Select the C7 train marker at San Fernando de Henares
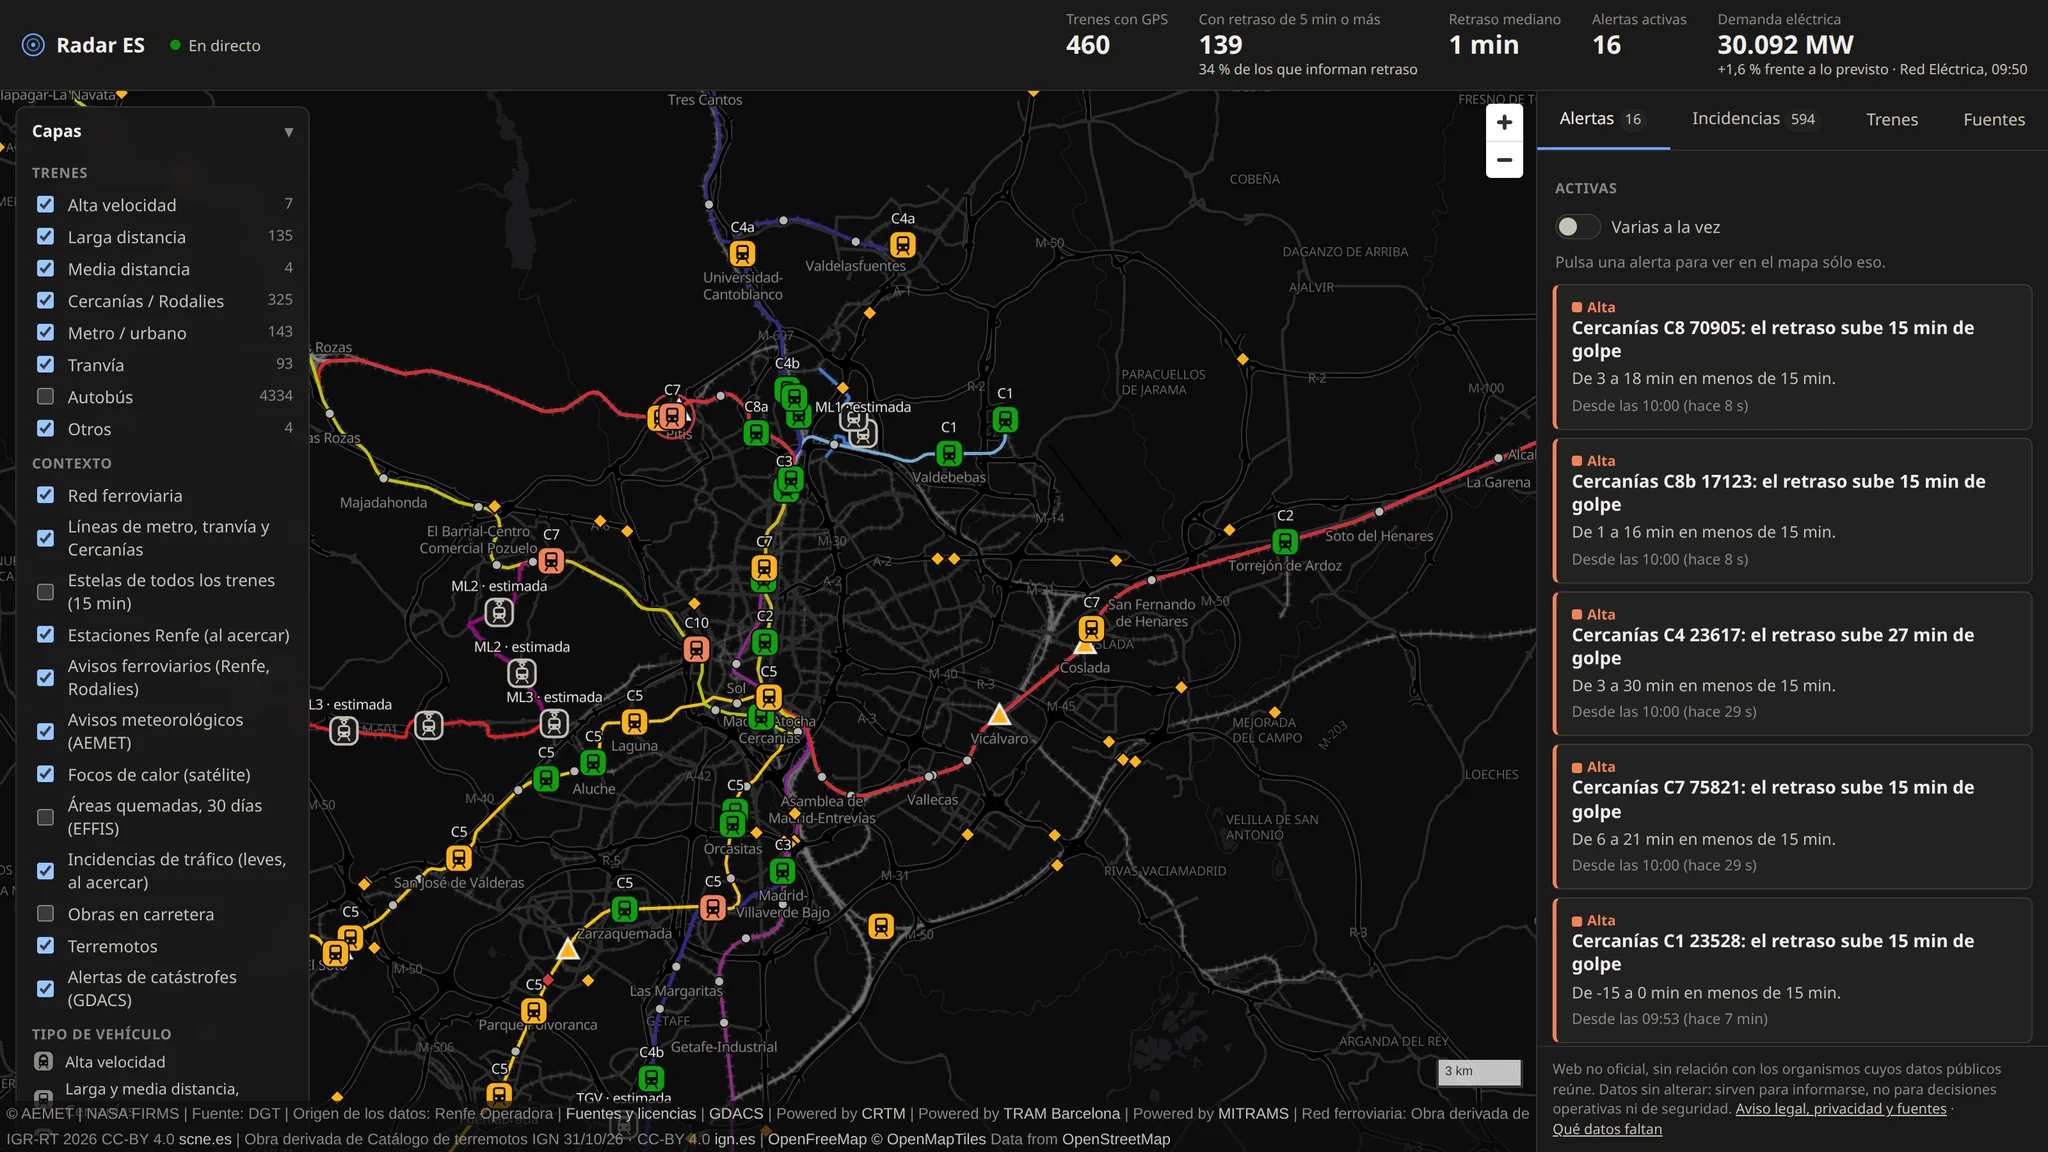Viewport: 2048px width, 1152px height. coord(1091,628)
